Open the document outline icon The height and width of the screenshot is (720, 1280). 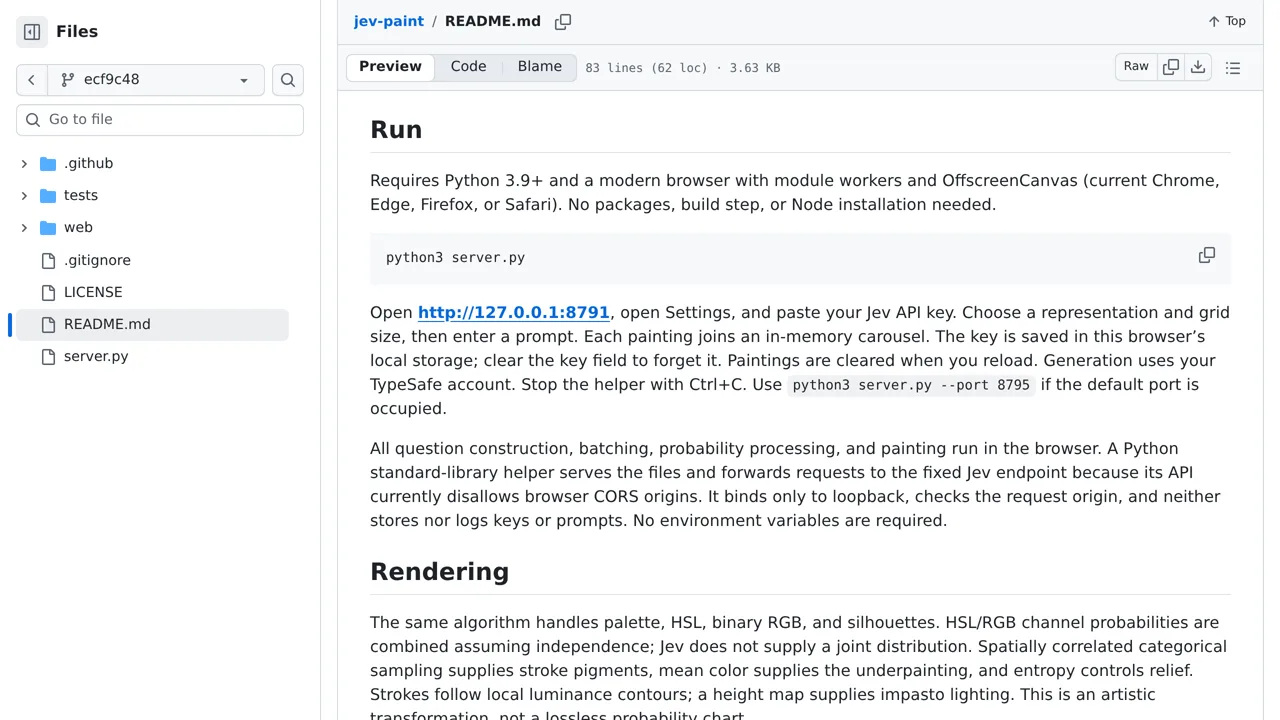[x=1233, y=68]
